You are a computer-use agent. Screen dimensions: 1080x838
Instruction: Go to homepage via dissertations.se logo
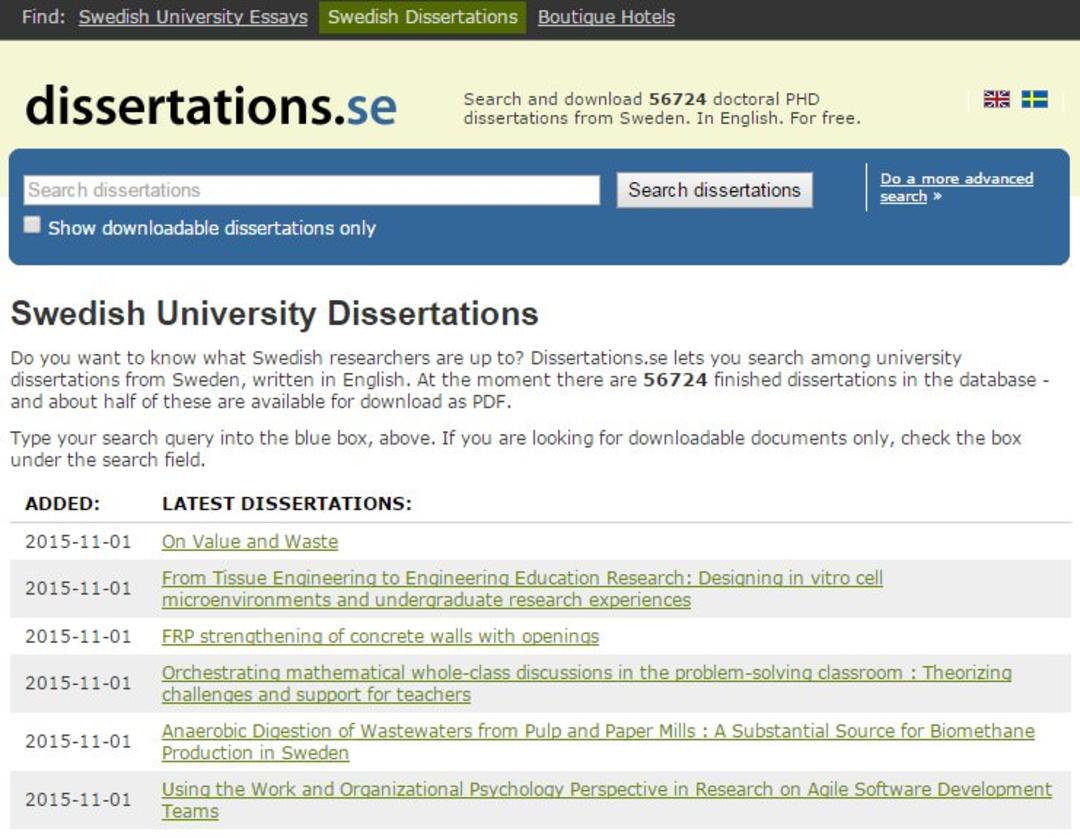[211, 106]
